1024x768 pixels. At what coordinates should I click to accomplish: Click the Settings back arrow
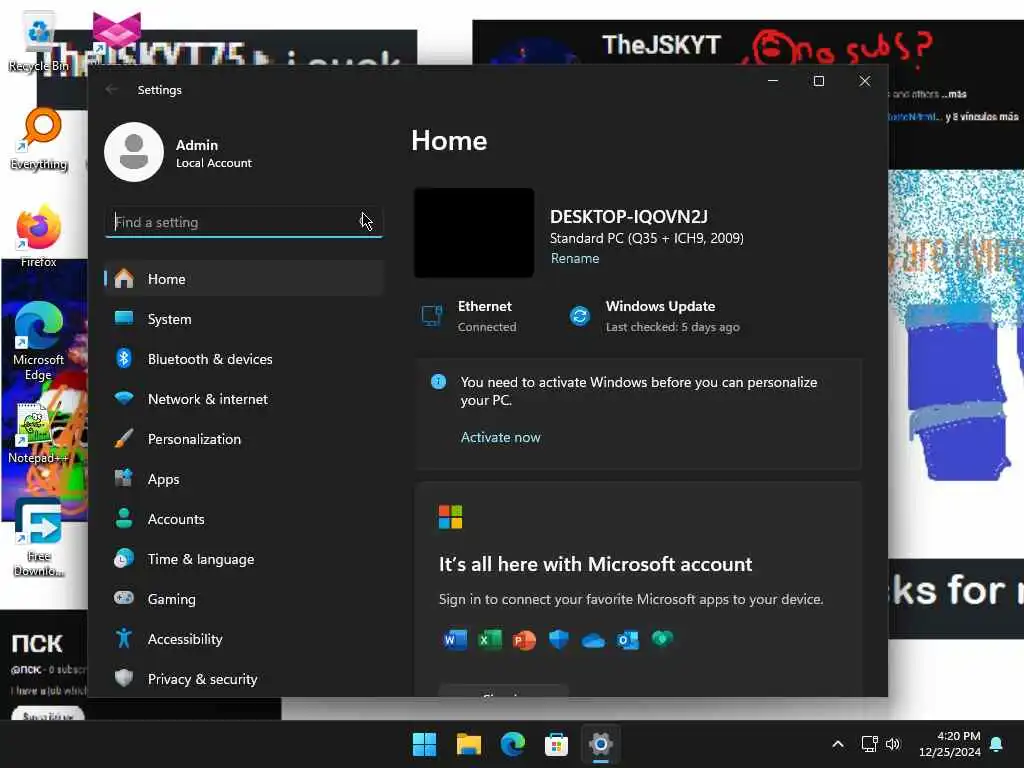tap(111, 89)
